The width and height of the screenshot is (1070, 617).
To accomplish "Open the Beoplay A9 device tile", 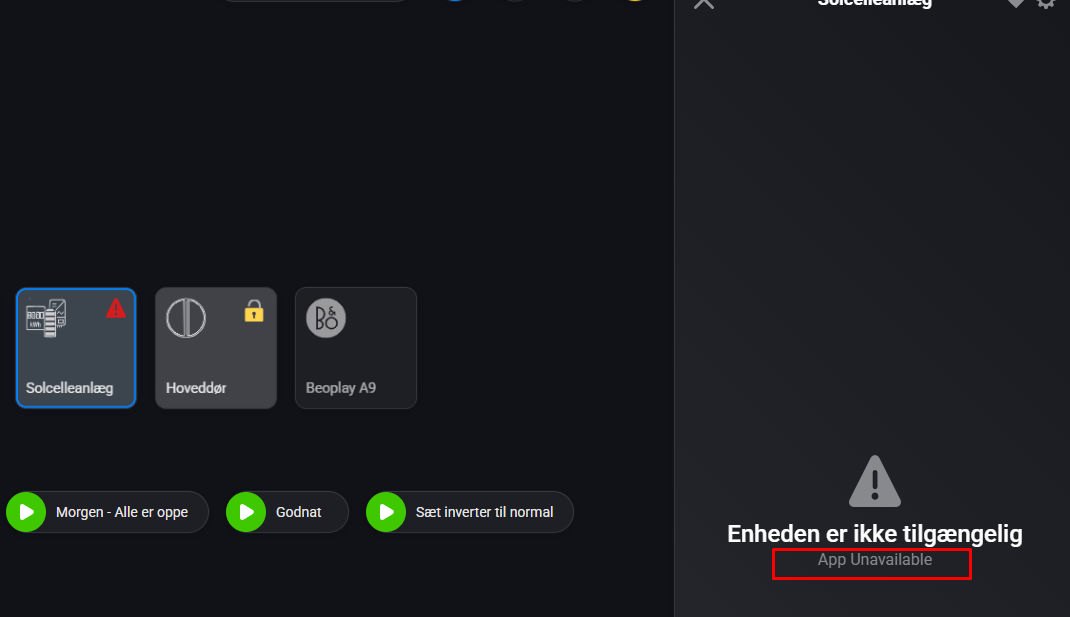I will [x=356, y=348].
